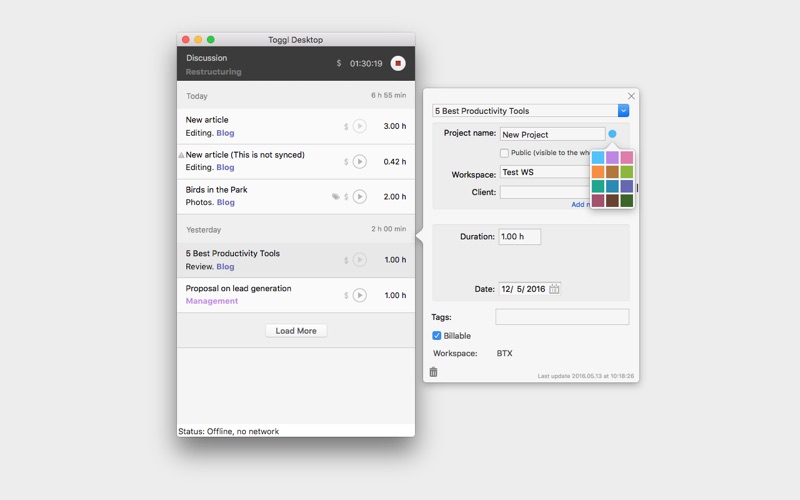
Task: Continue the Proposal on lead generation entry
Action: (x=360, y=295)
